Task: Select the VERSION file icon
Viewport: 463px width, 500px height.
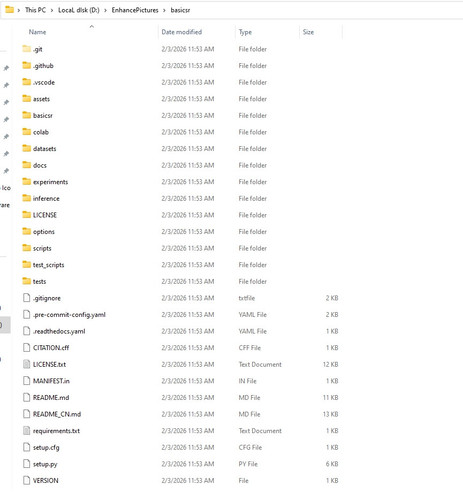Action: 27,480
